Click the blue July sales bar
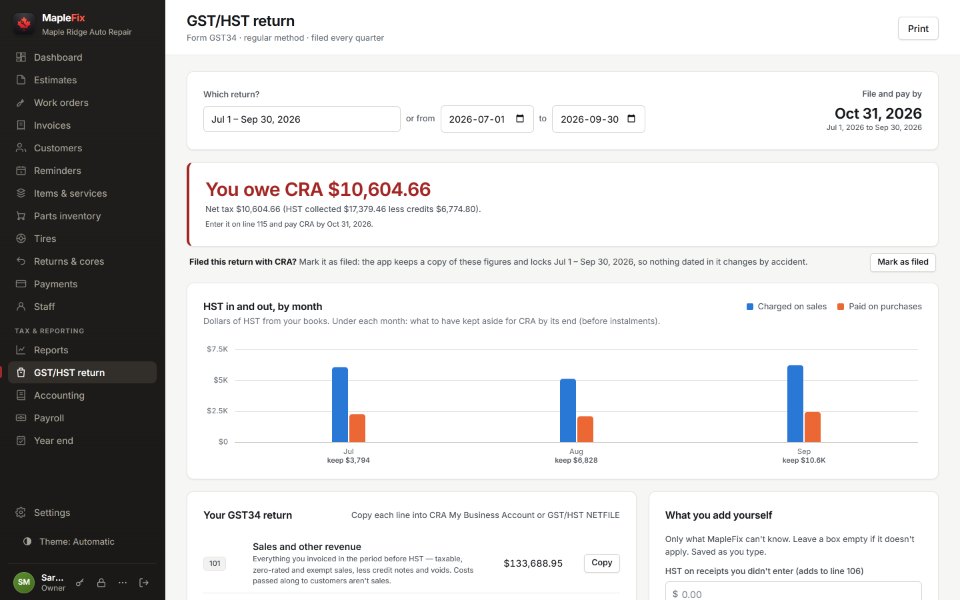960x600 pixels. pos(340,404)
